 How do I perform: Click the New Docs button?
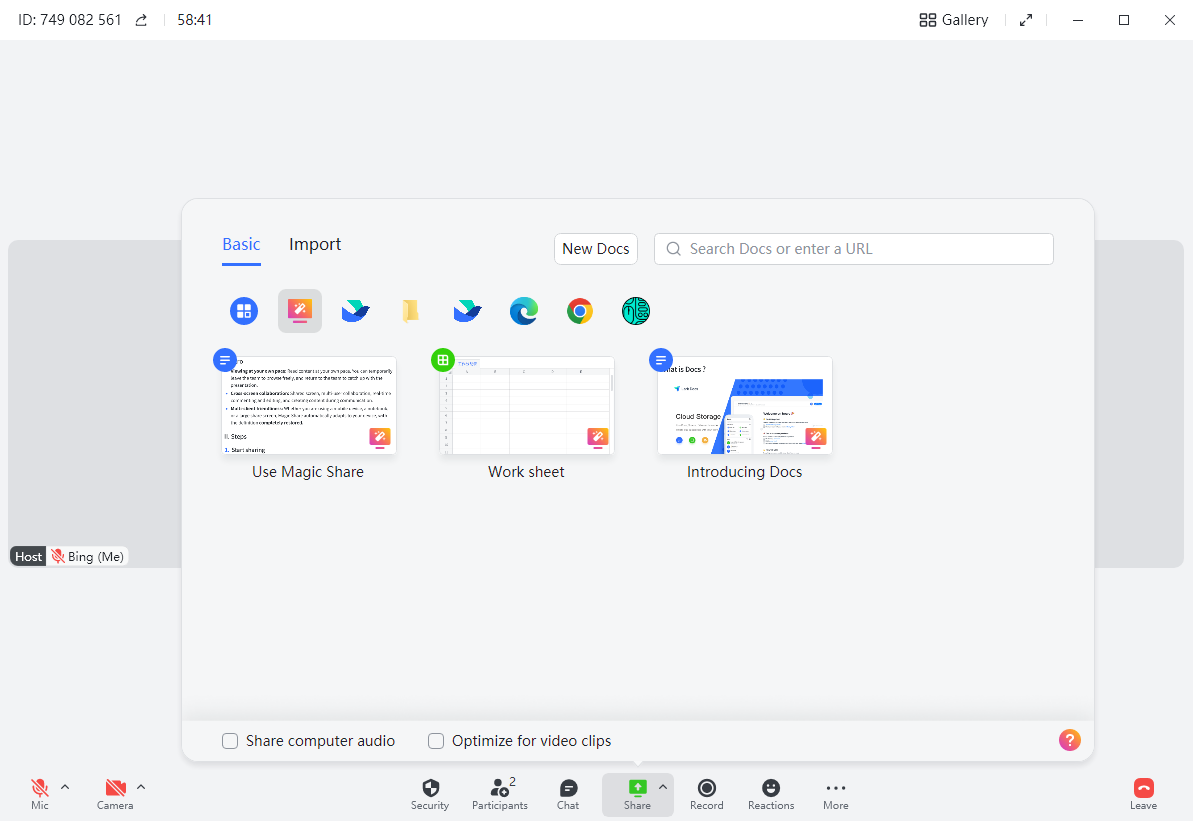596,249
